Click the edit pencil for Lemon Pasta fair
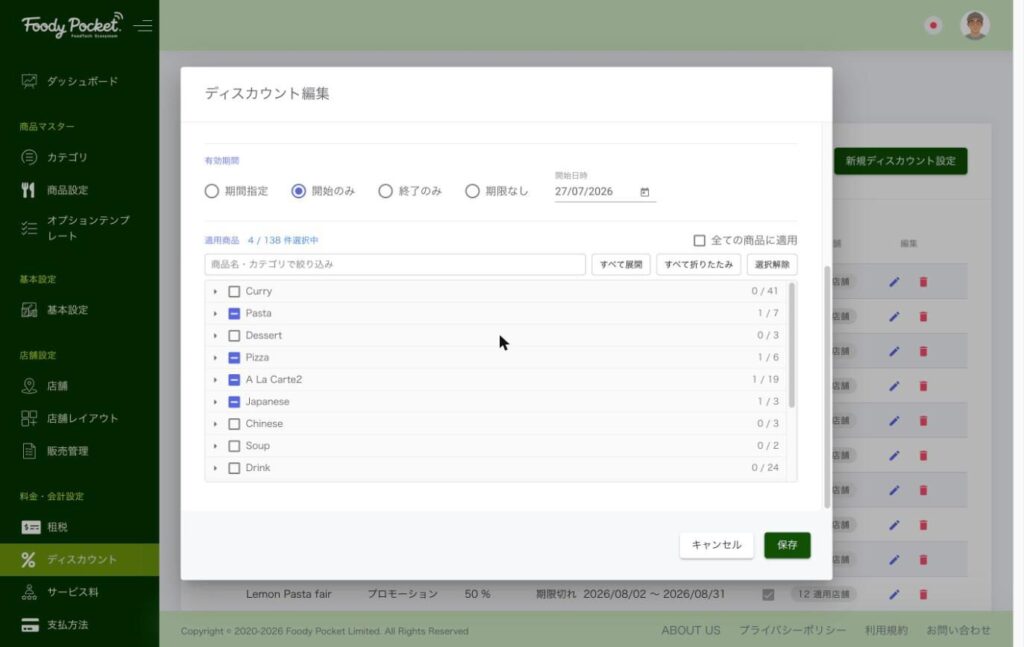The height and width of the screenshot is (647, 1024). (x=894, y=594)
